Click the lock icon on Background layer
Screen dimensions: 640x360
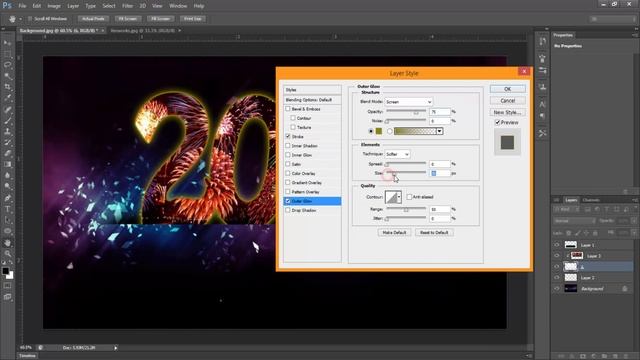pos(624,289)
